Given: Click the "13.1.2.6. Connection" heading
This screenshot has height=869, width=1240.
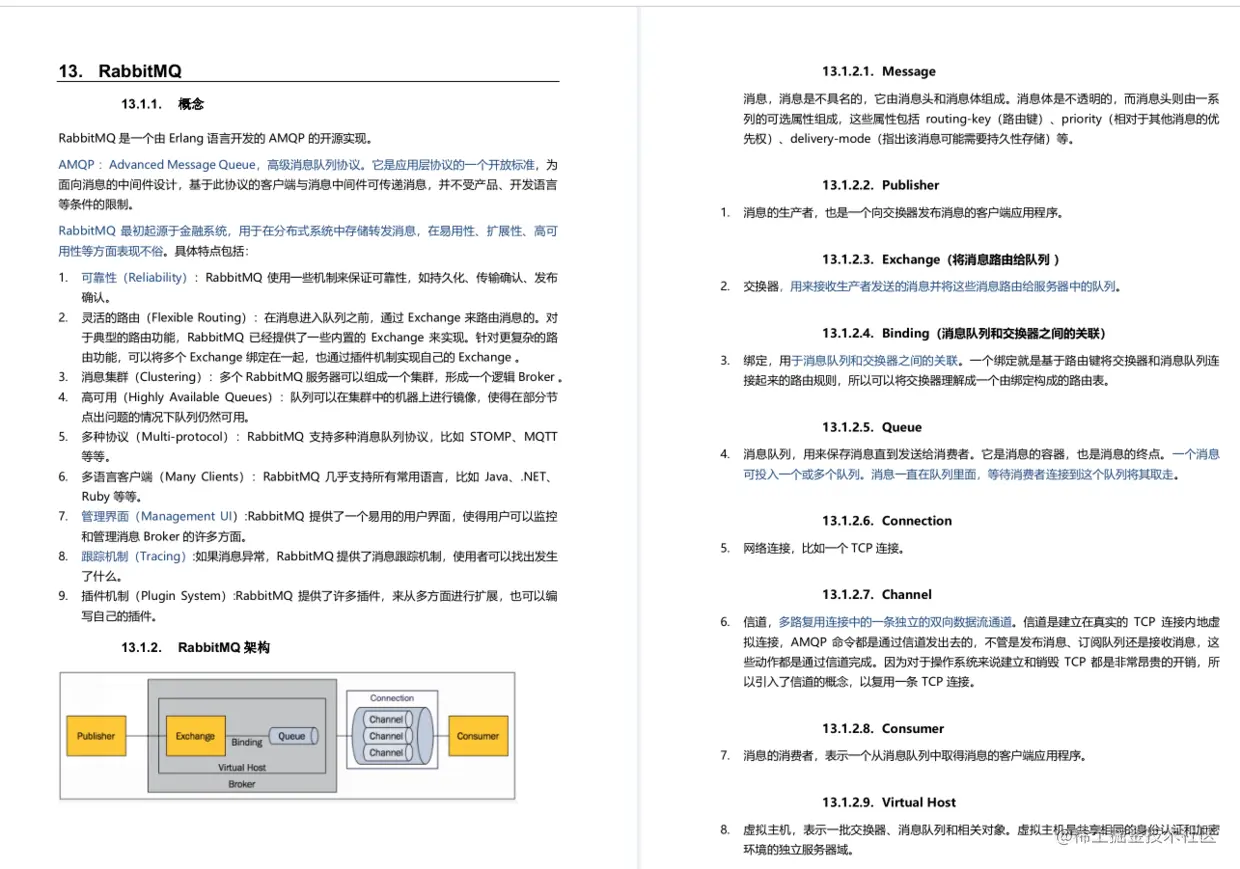Looking at the screenshot, I should tap(887, 521).
